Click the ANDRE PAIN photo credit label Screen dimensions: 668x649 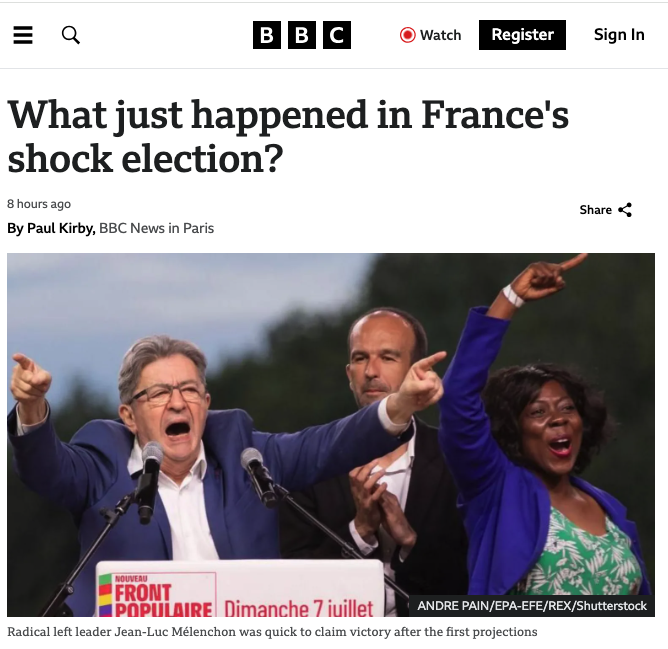point(532,606)
